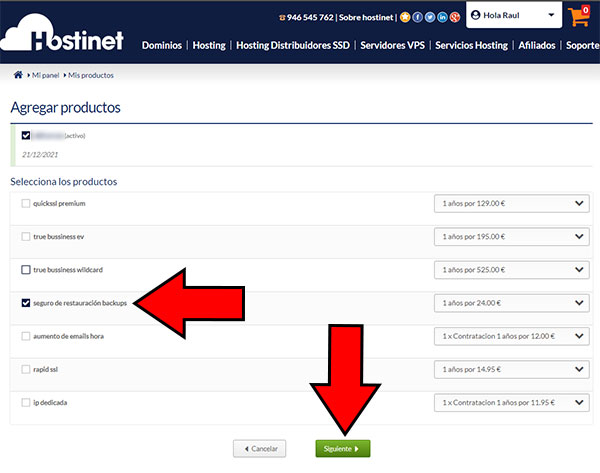Click the user avatar icon beside Hola Raul
Image resolution: width=600 pixels, height=473 pixels.
point(476,15)
